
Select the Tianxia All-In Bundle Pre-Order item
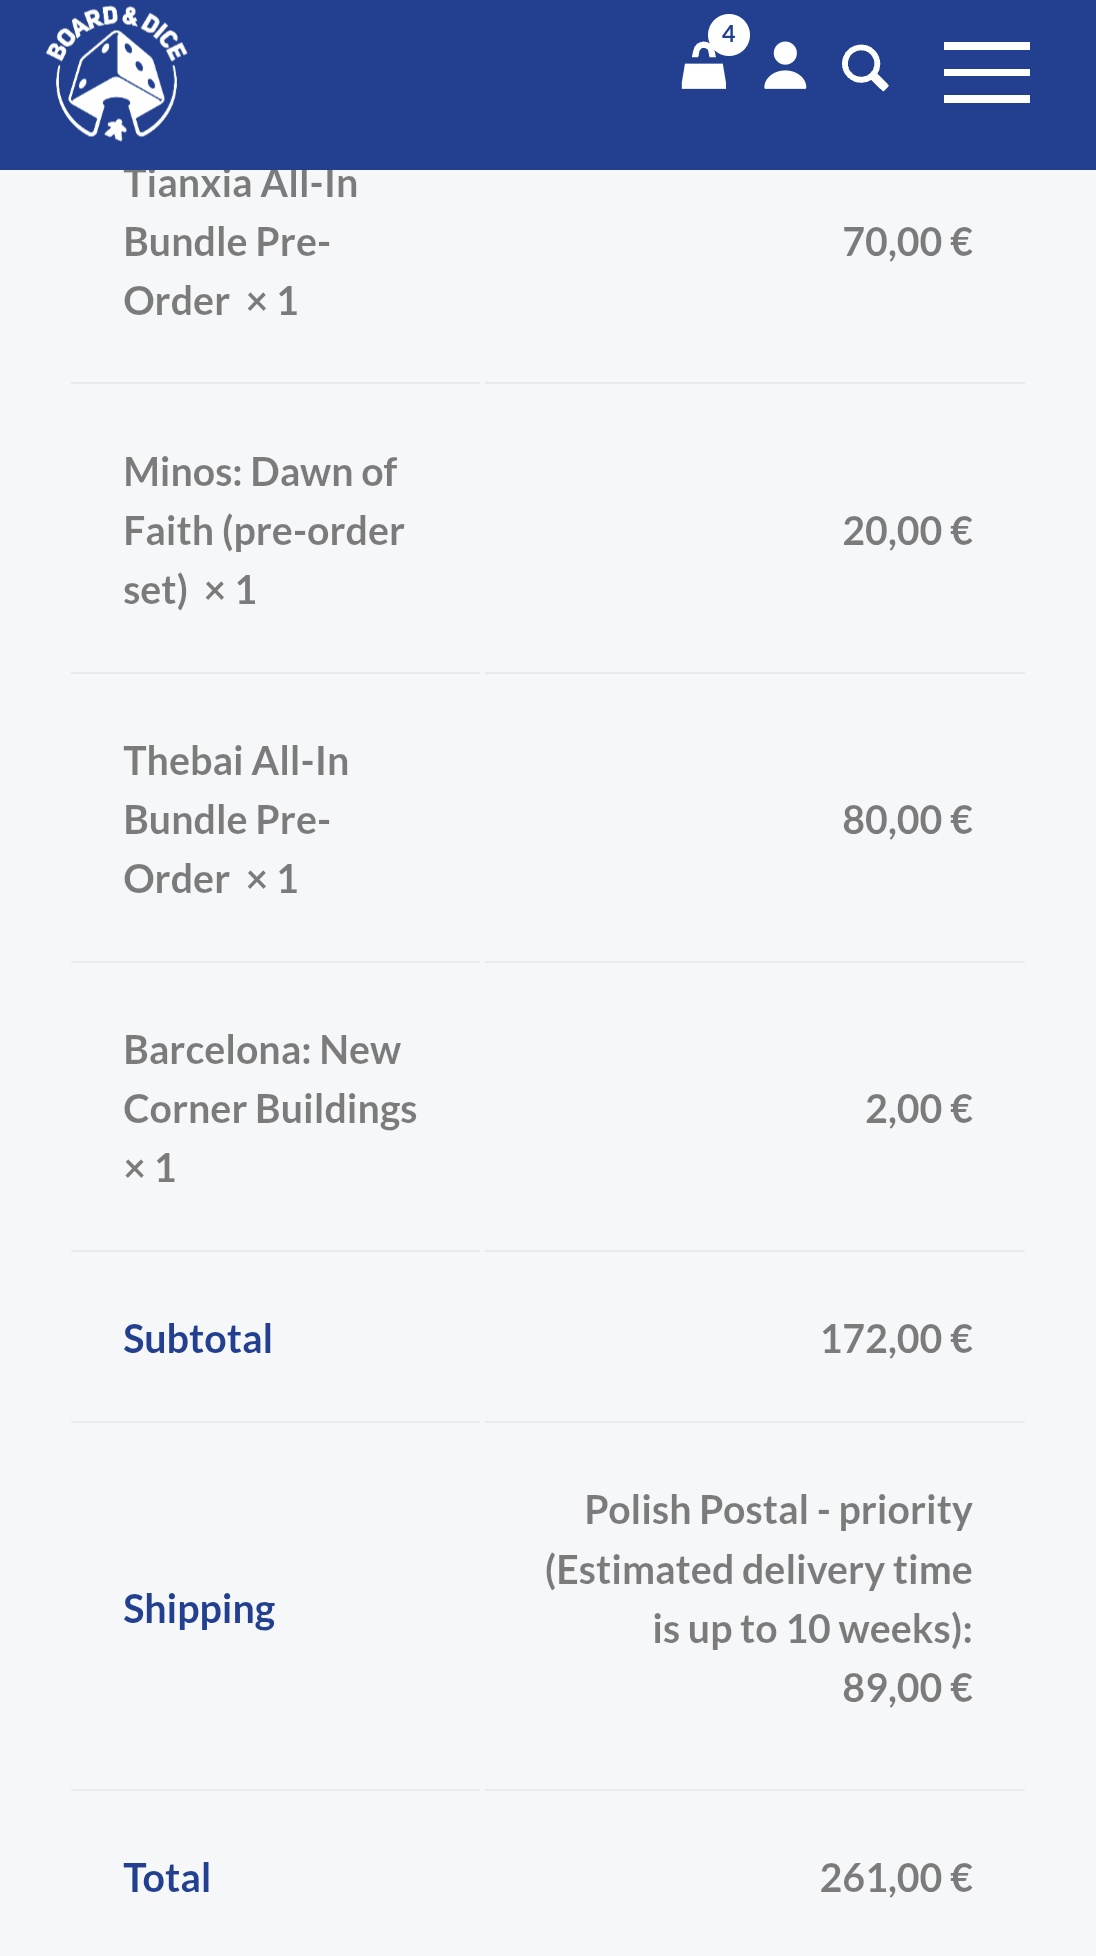[x=241, y=242]
